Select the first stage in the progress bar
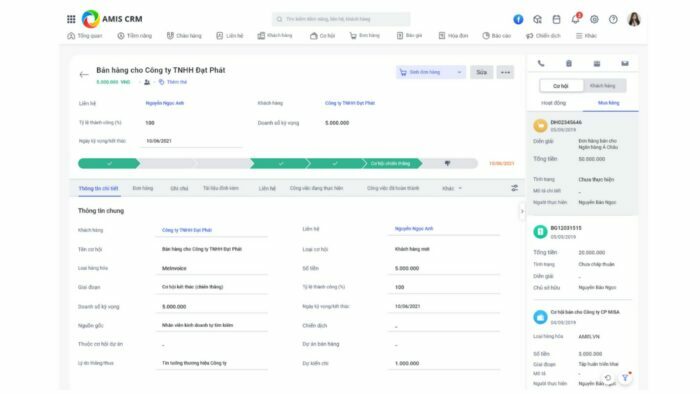The height and width of the screenshot is (394, 700). [108, 164]
